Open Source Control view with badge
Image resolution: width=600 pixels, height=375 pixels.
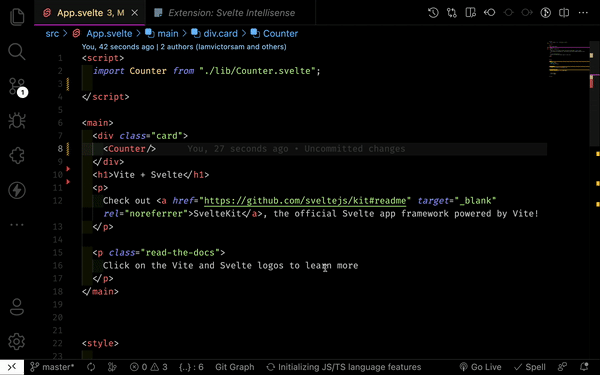(18, 87)
